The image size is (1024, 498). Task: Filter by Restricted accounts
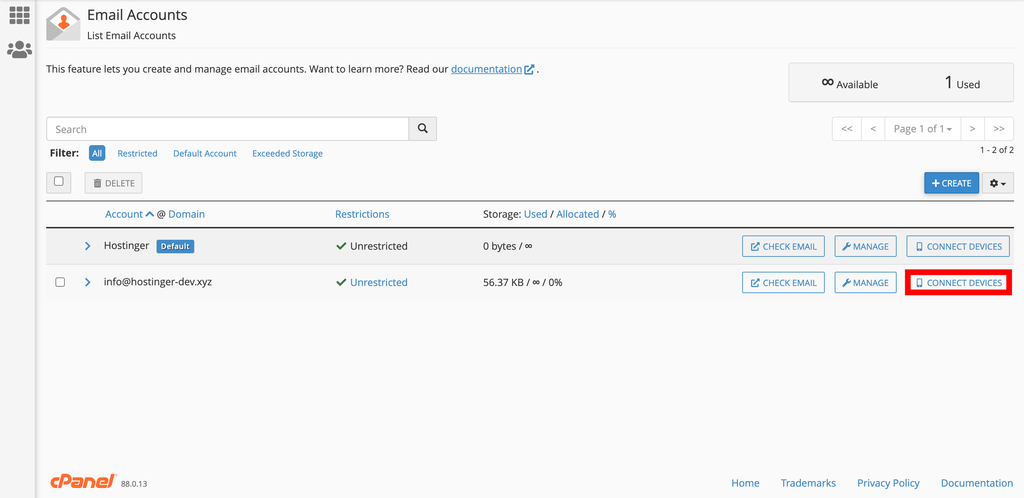(137, 154)
